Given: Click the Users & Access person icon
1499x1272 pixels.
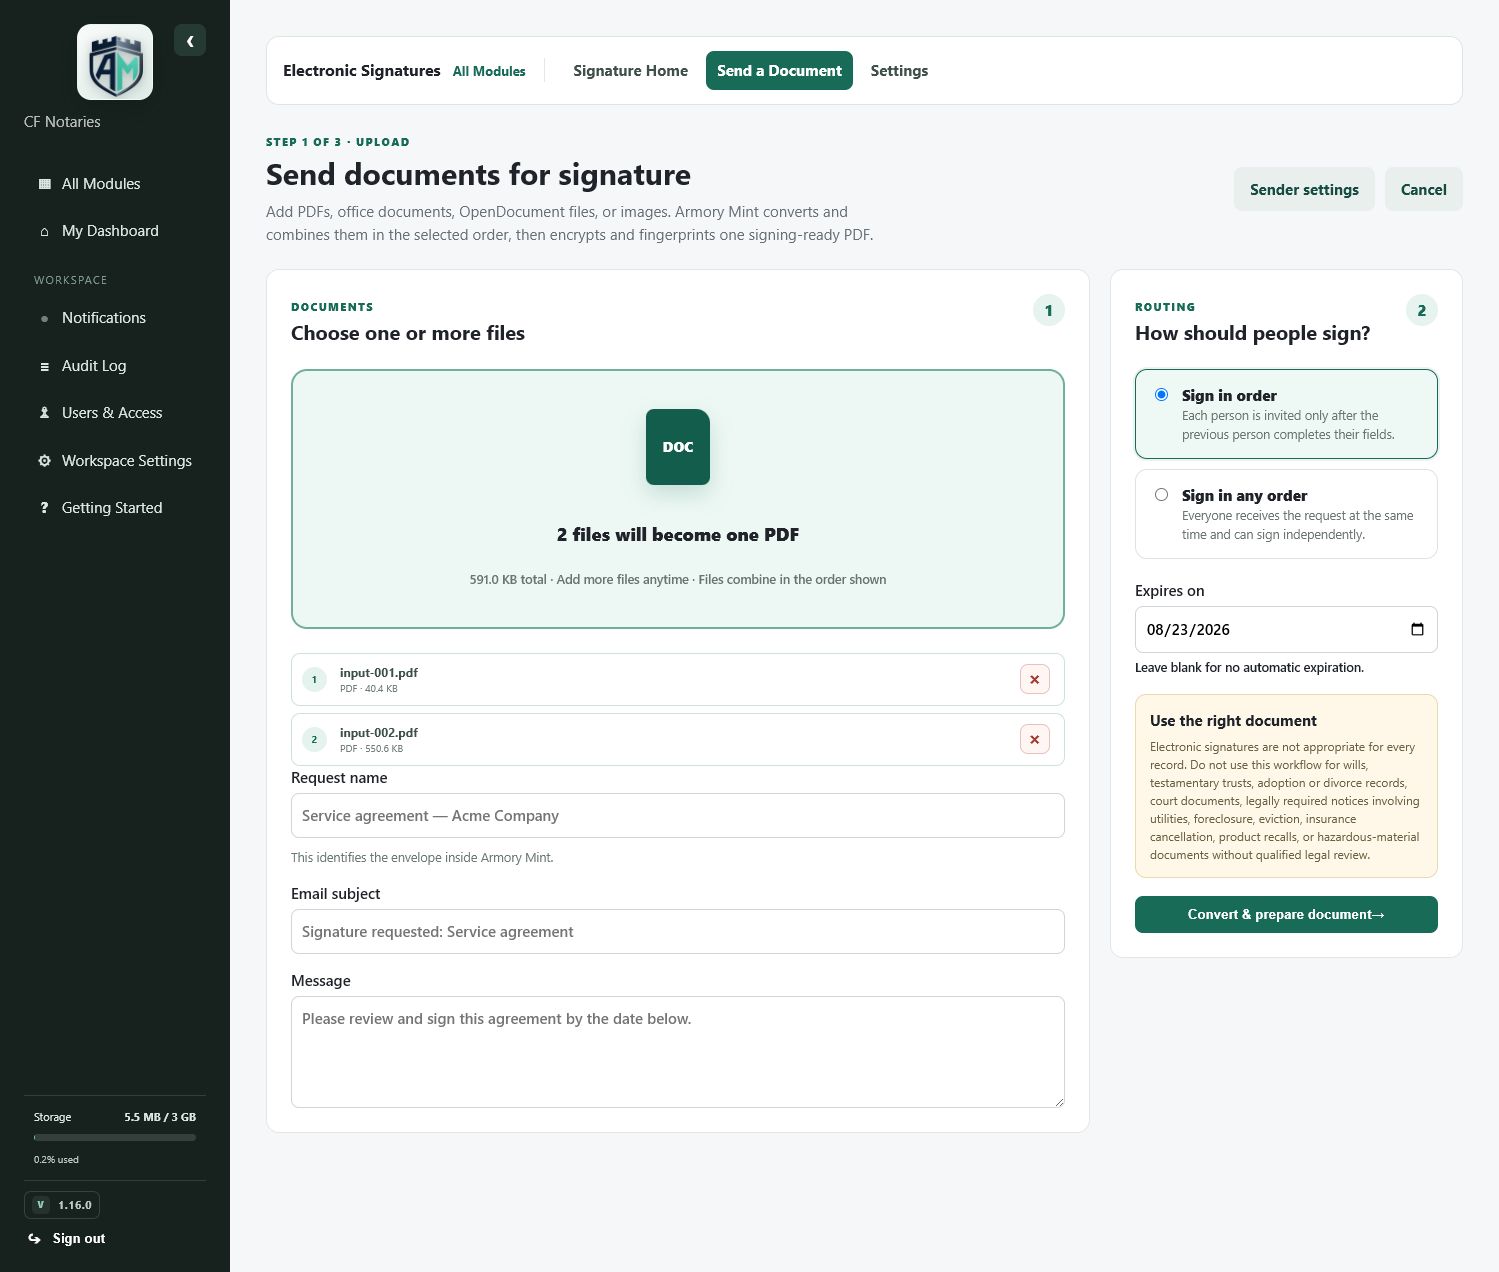Looking at the screenshot, I should point(44,413).
